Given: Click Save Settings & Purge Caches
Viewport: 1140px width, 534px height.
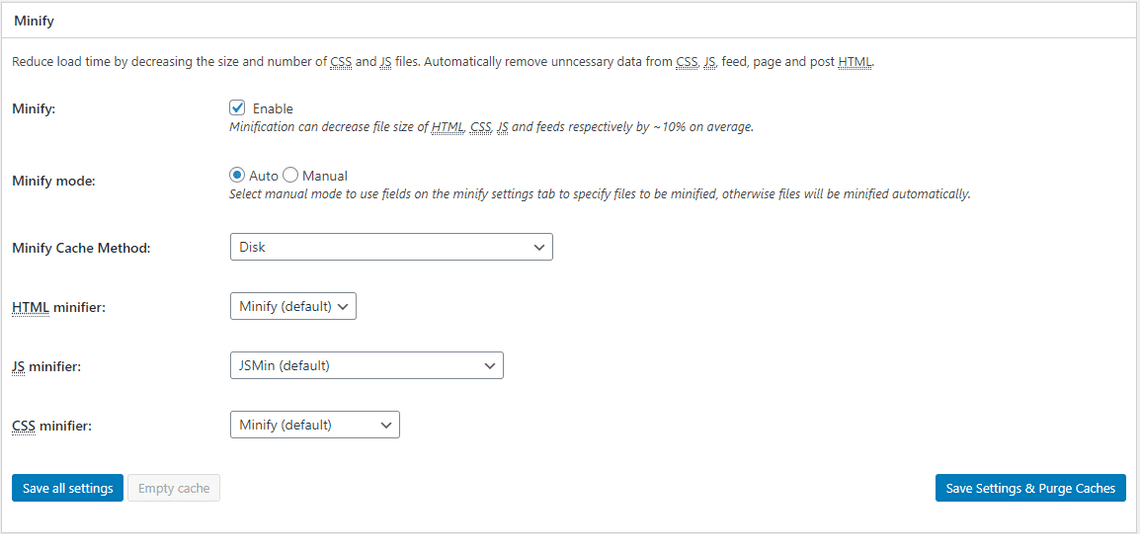Looking at the screenshot, I should pos(1030,488).
